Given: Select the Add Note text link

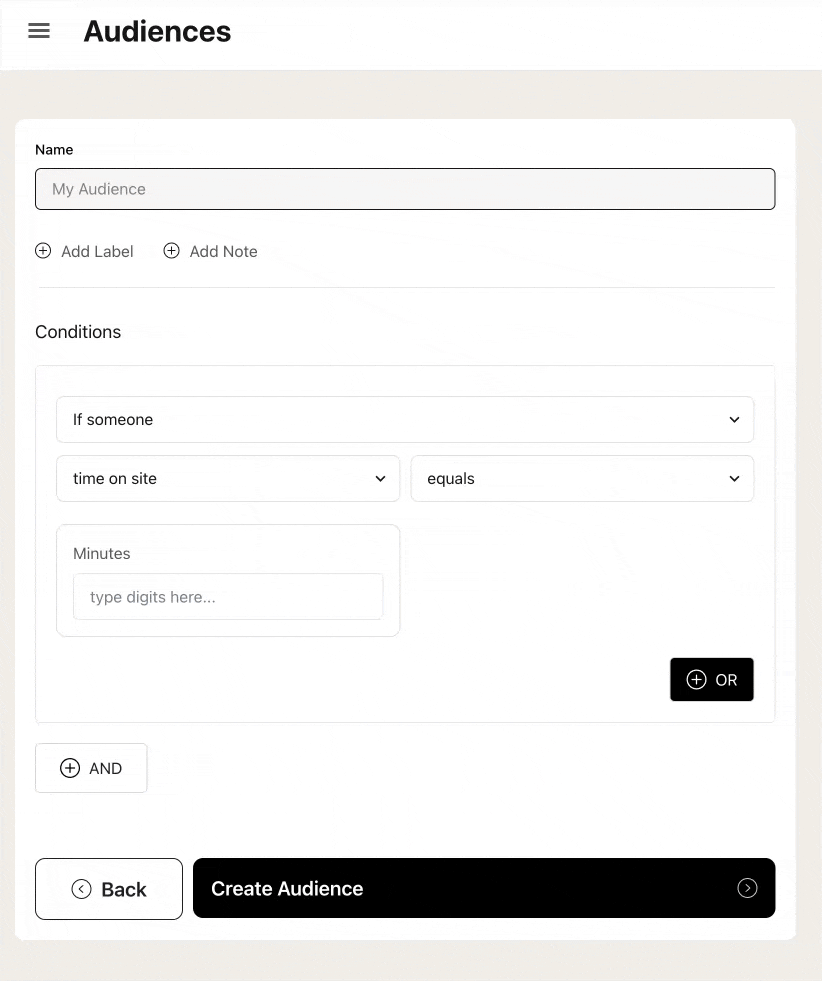Looking at the screenshot, I should (x=223, y=252).
